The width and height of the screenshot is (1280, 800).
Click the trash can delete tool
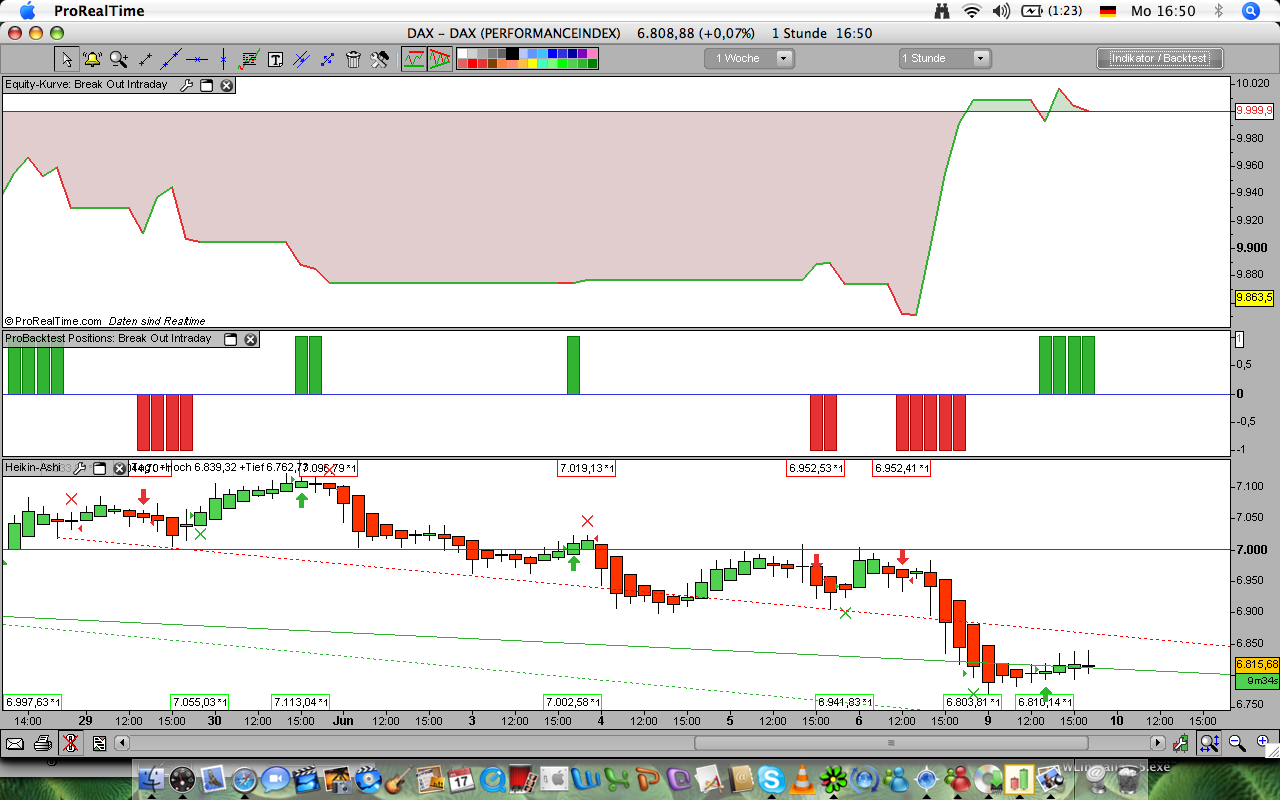pos(353,59)
